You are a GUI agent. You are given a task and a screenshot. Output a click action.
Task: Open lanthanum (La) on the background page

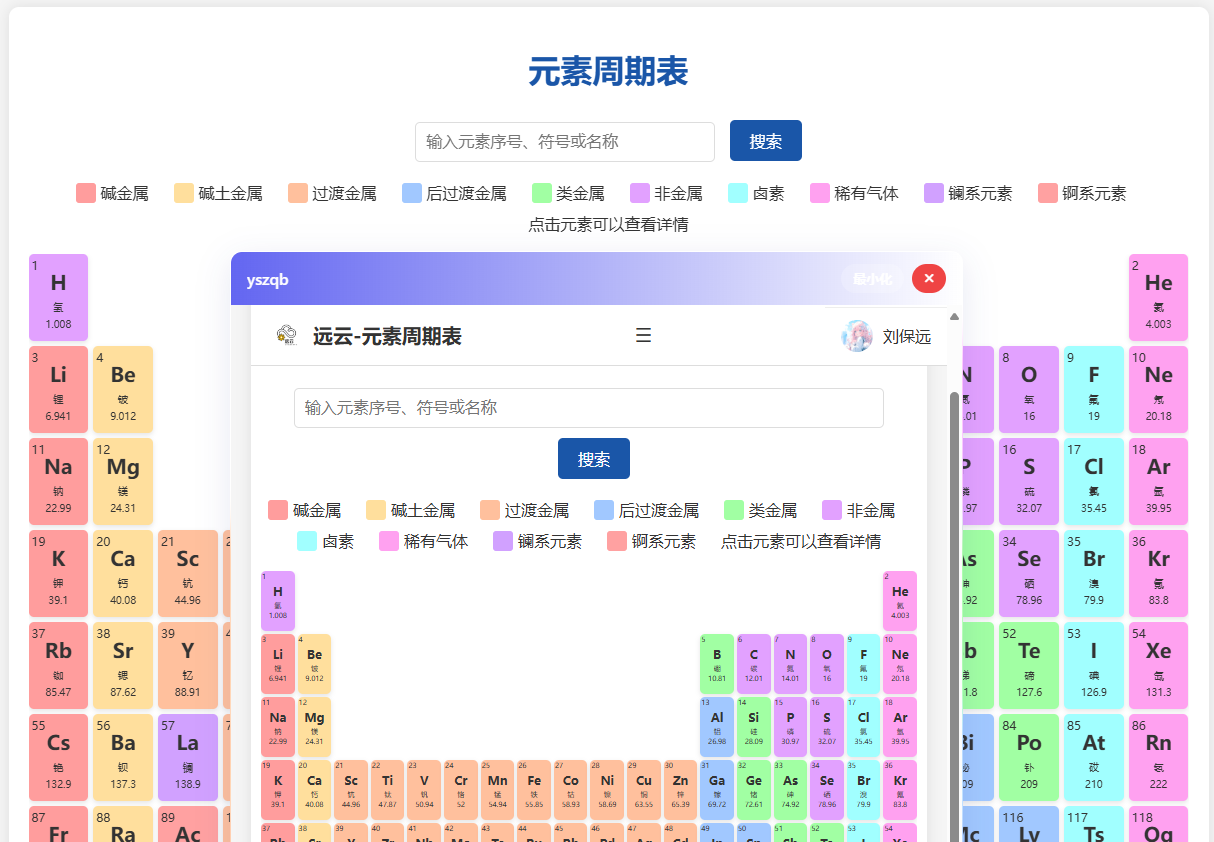pyautogui.click(x=188, y=757)
